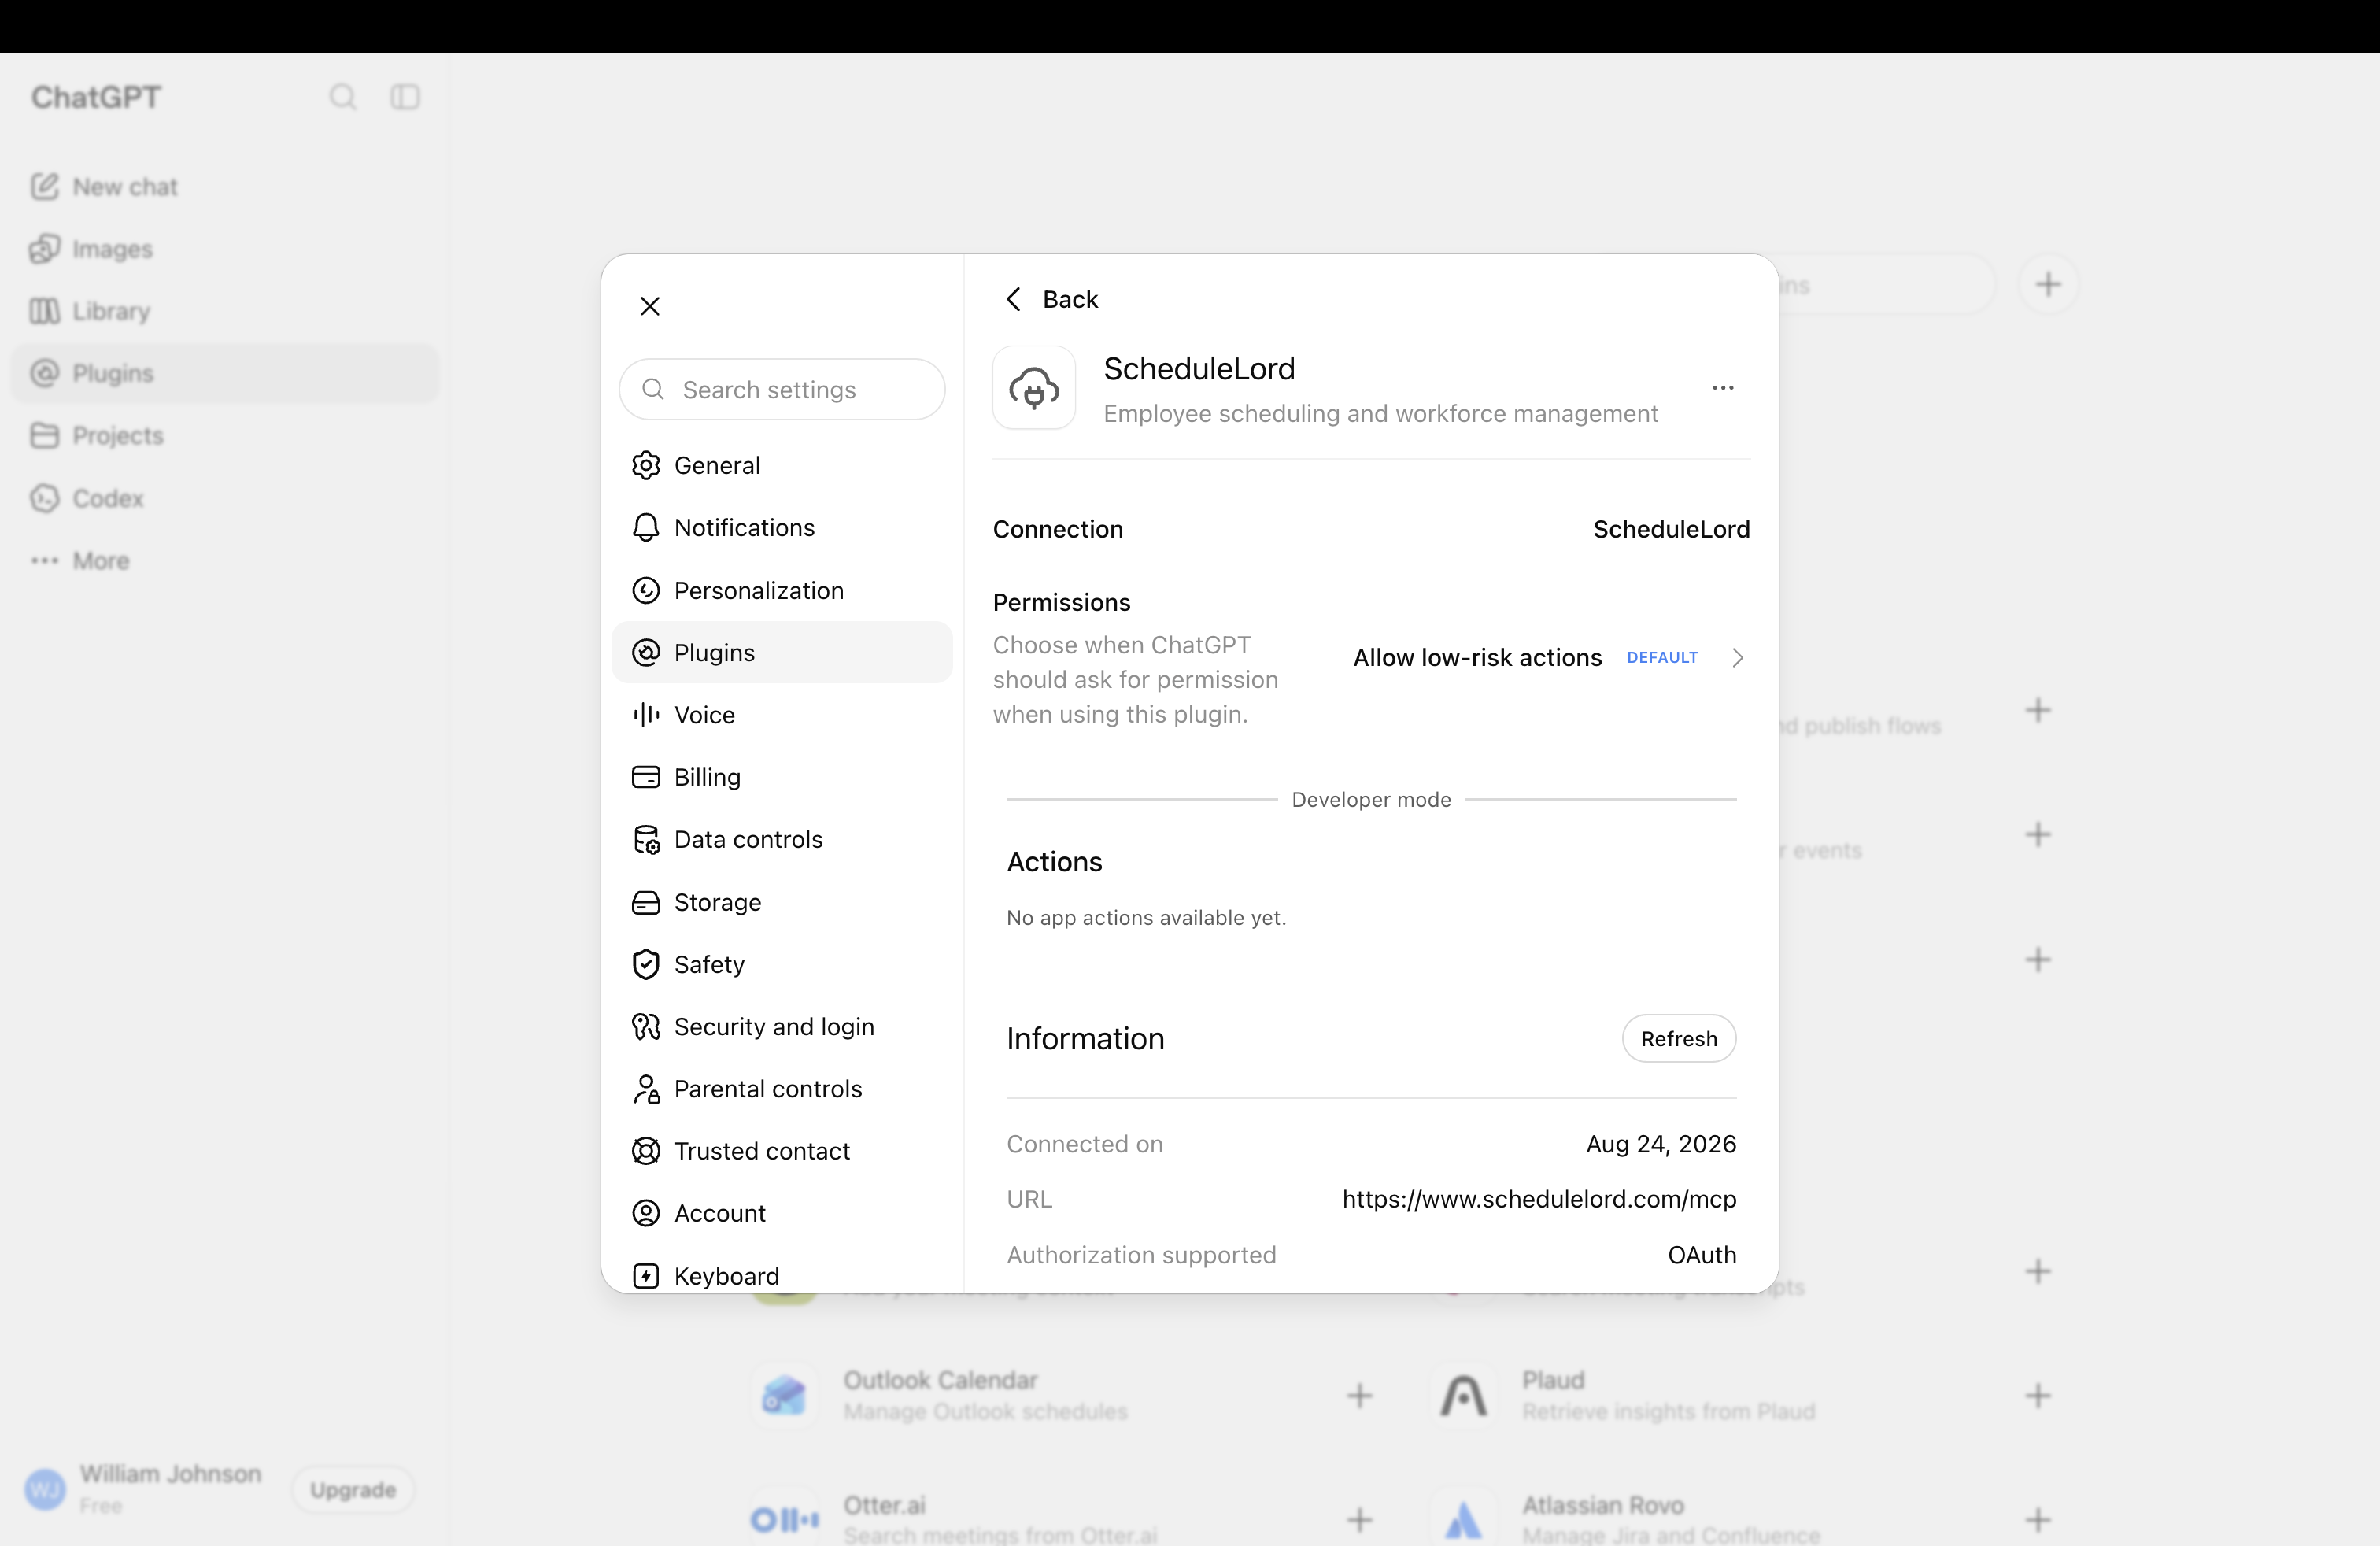Viewport: 2380px width, 1546px height.
Task: Open Images in ChatGPT sidebar
Action: click(x=224, y=248)
